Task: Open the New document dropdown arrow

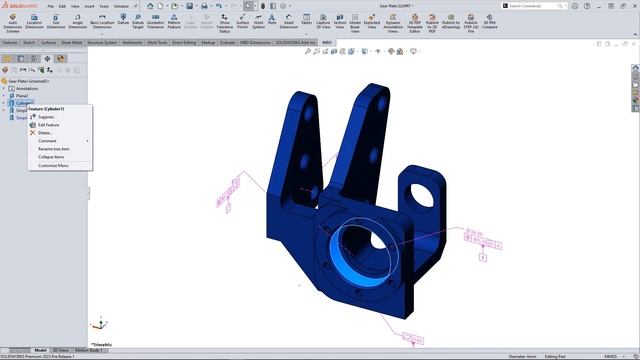Action: (x=167, y=6)
